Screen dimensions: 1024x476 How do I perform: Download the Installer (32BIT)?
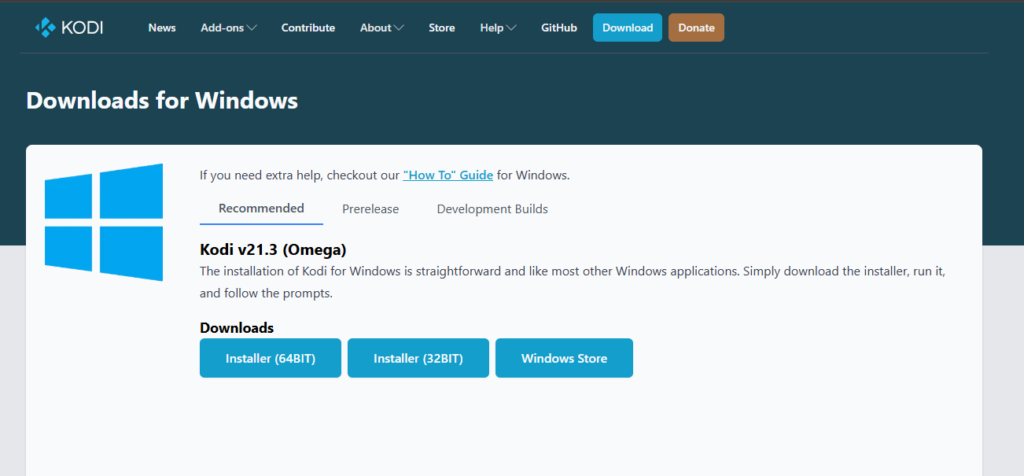point(418,358)
